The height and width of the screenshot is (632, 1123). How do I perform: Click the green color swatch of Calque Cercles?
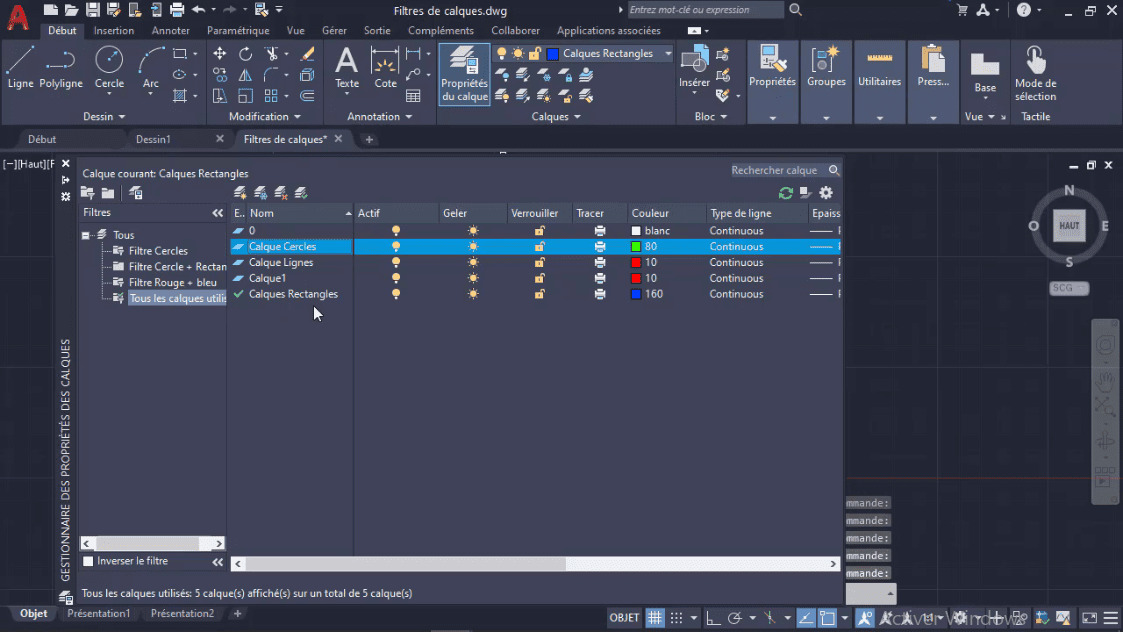634,246
